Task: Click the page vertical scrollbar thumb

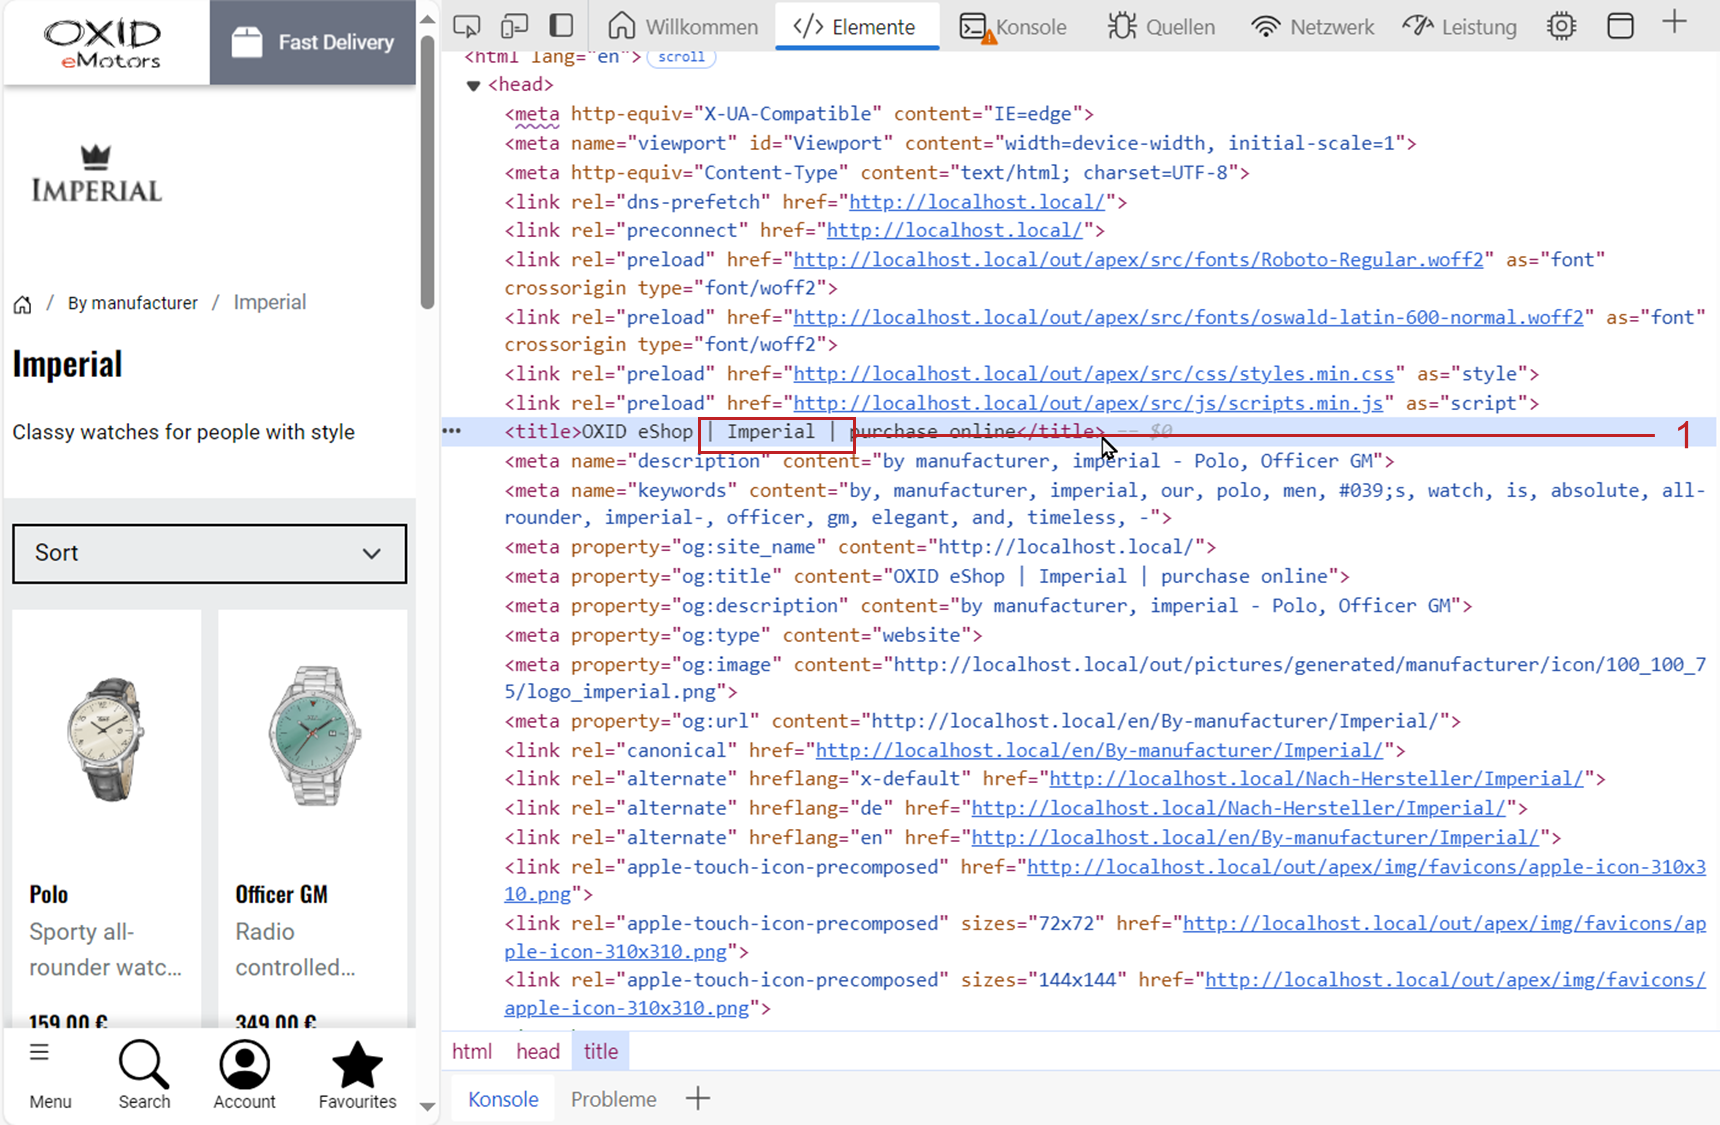Action: (x=428, y=172)
